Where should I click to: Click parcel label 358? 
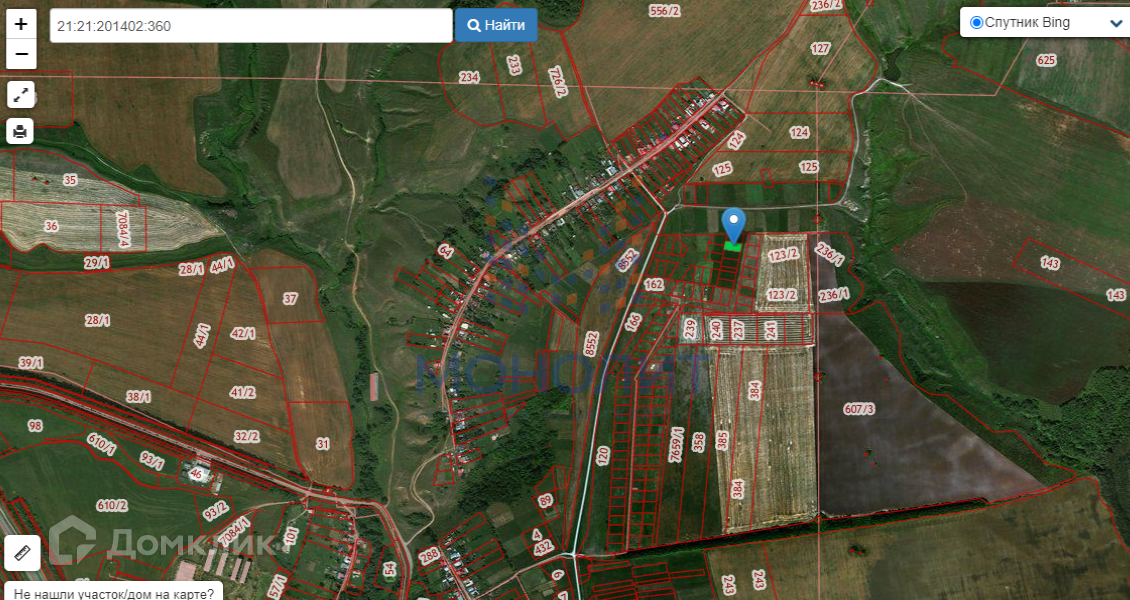click(x=698, y=442)
